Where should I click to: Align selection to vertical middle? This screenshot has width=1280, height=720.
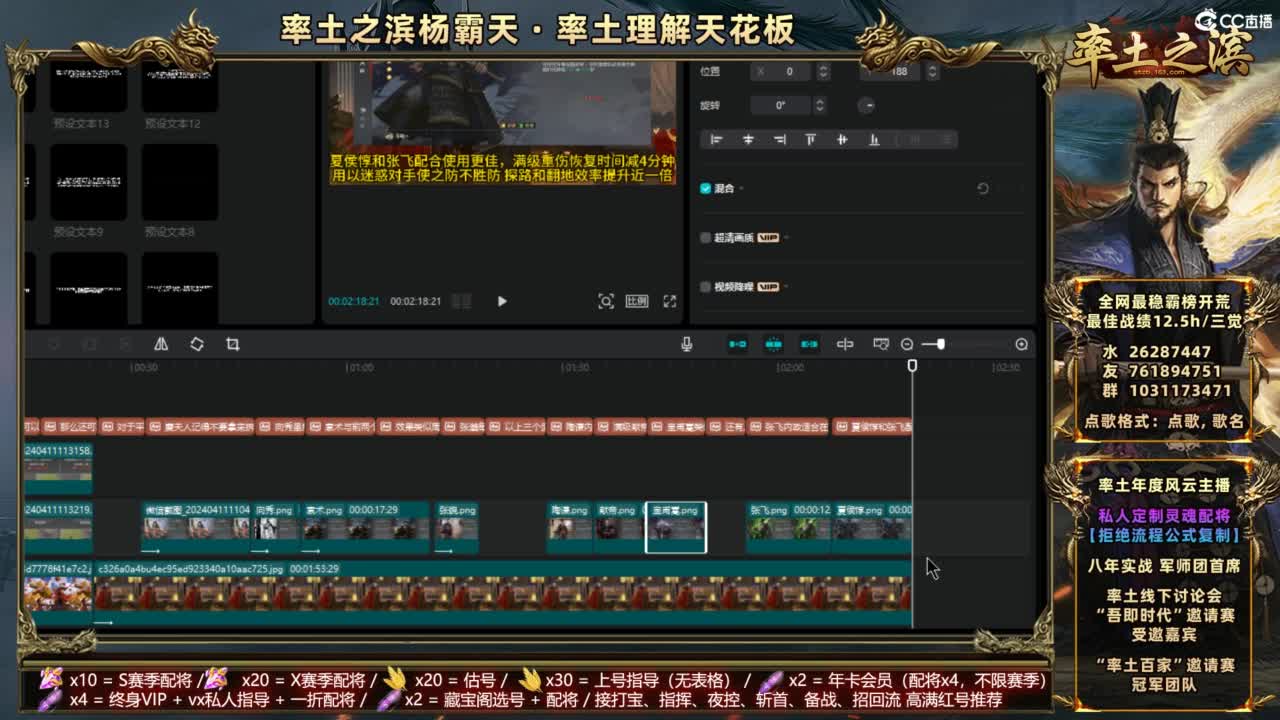tap(842, 140)
